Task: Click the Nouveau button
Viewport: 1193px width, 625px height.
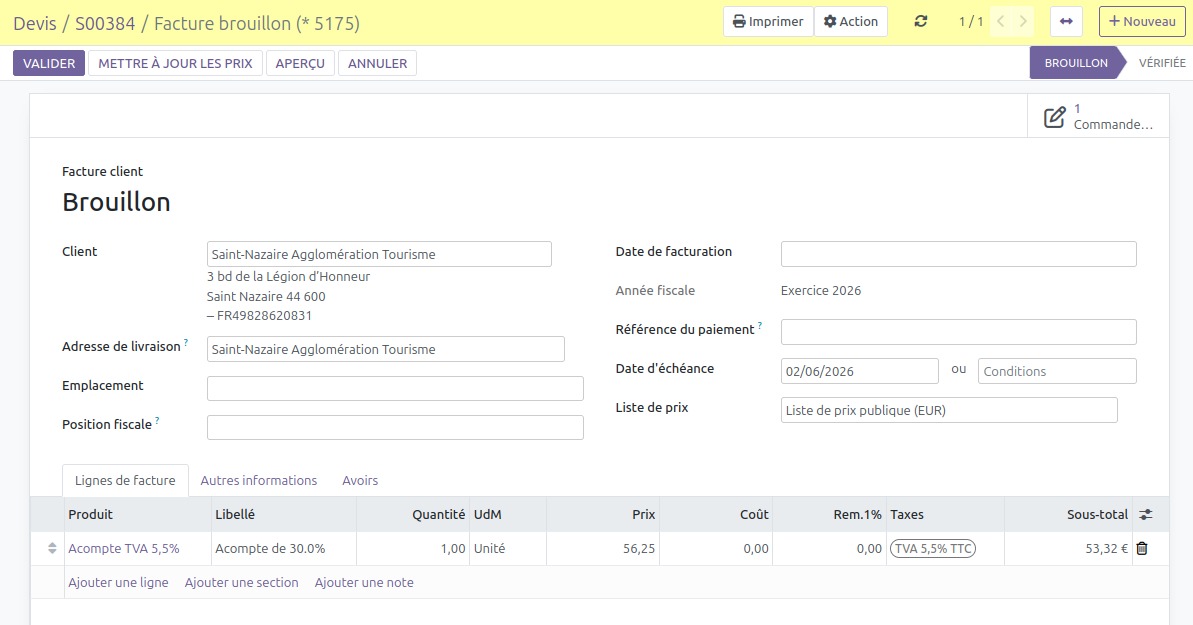Action: click(x=1142, y=21)
